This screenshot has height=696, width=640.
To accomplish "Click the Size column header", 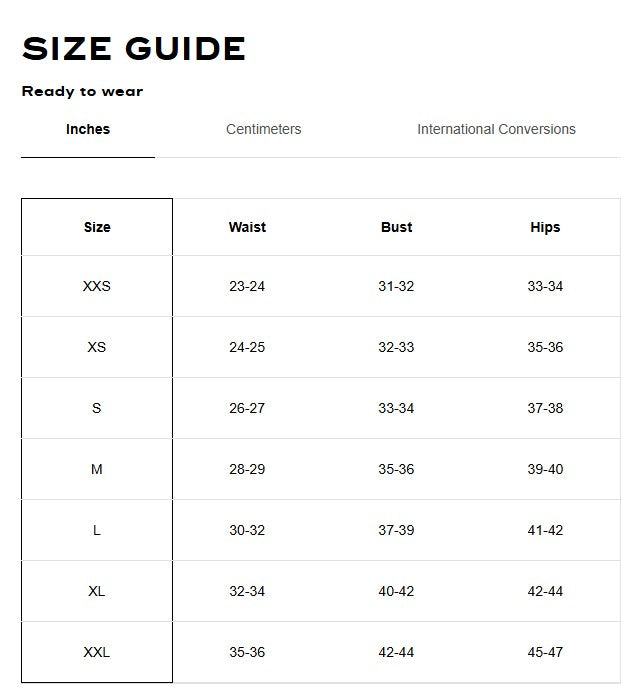I will tap(97, 227).
